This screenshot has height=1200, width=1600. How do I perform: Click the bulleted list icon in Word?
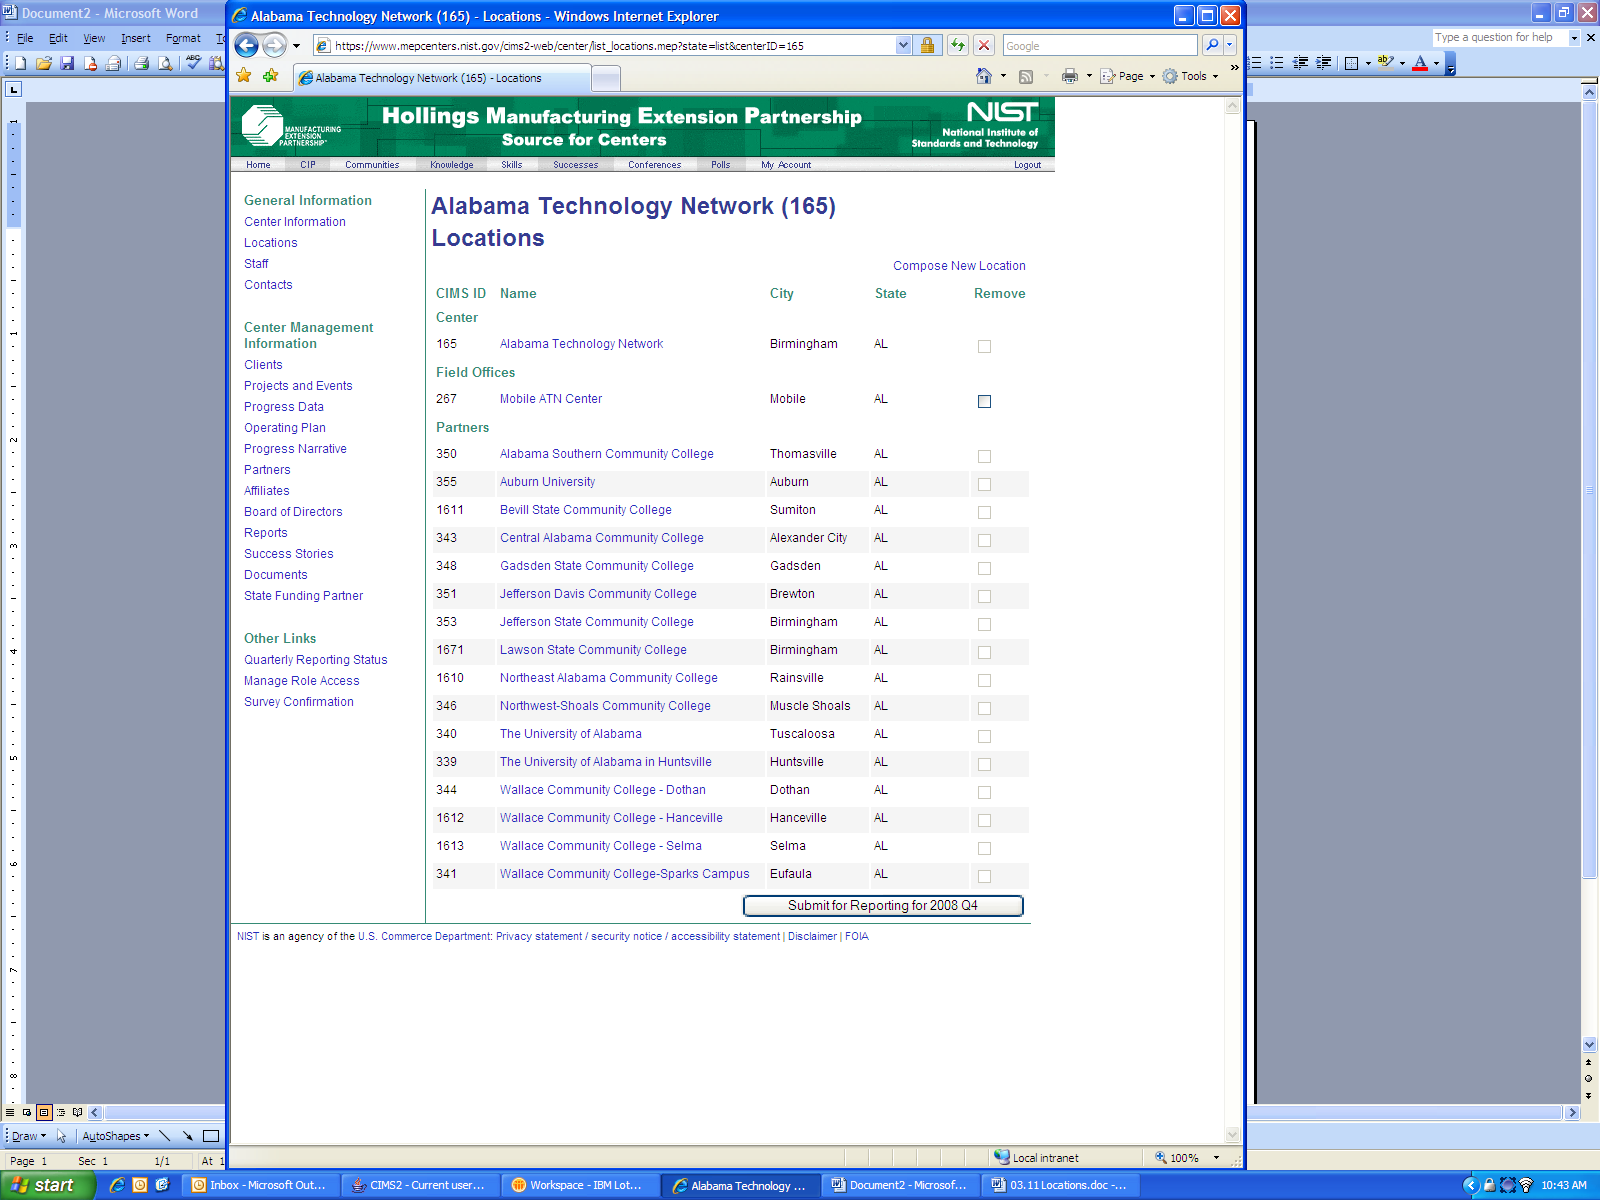click(1277, 63)
